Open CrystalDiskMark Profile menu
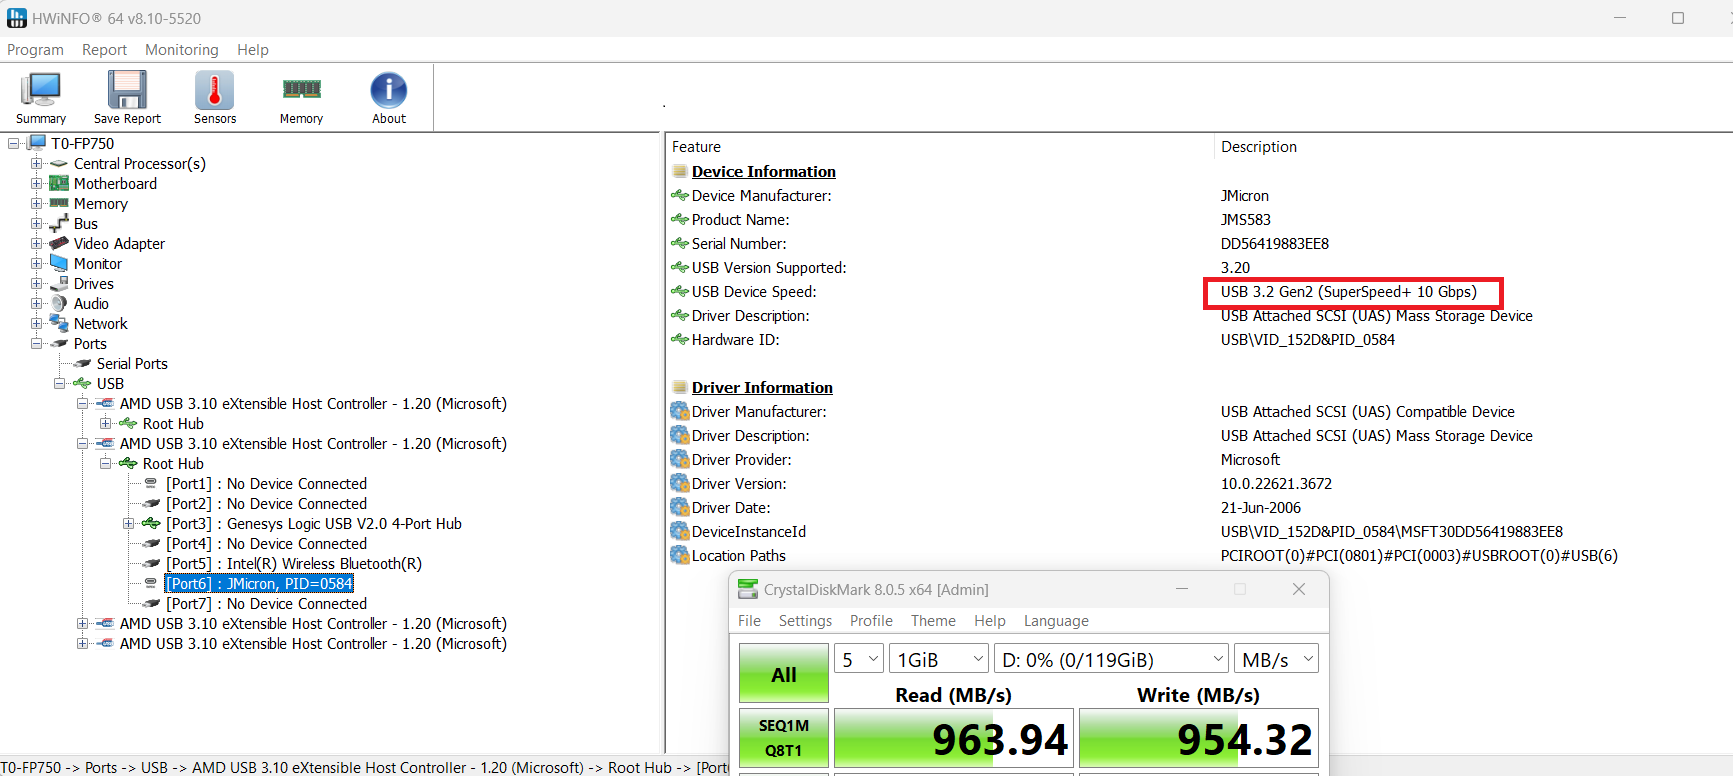This screenshot has width=1733, height=776. [x=871, y=621]
